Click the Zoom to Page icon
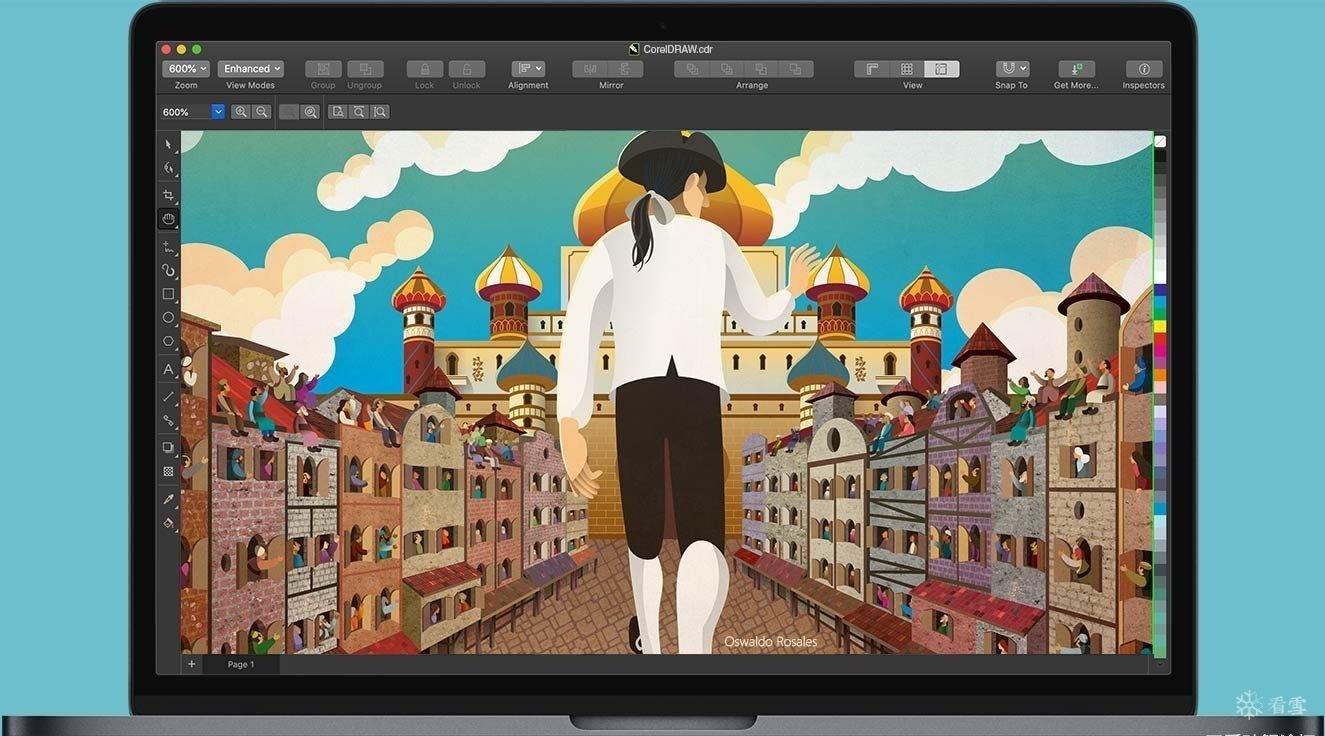Screen dimensions: 1325x736 pyautogui.click(x=338, y=112)
